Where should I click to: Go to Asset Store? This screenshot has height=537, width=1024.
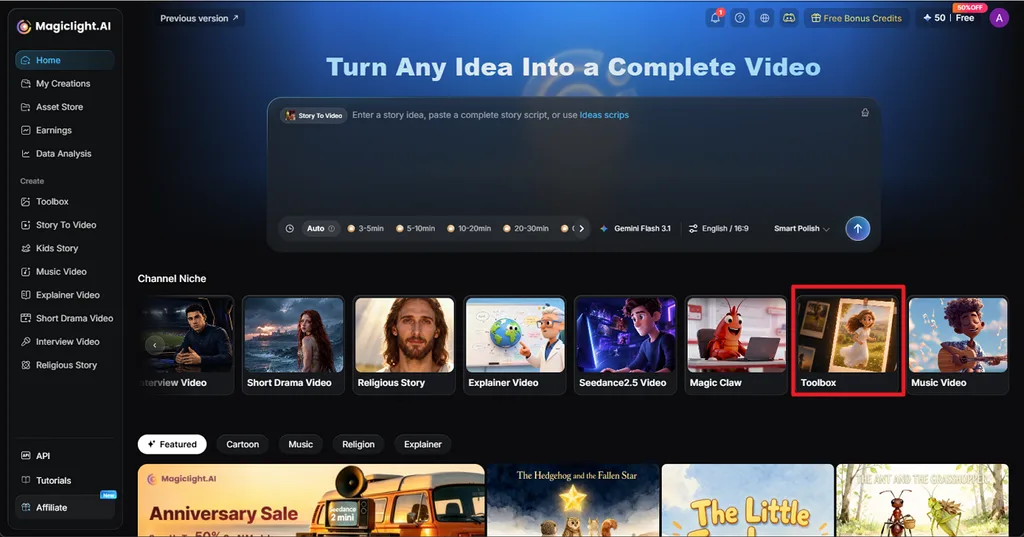tap(65, 107)
